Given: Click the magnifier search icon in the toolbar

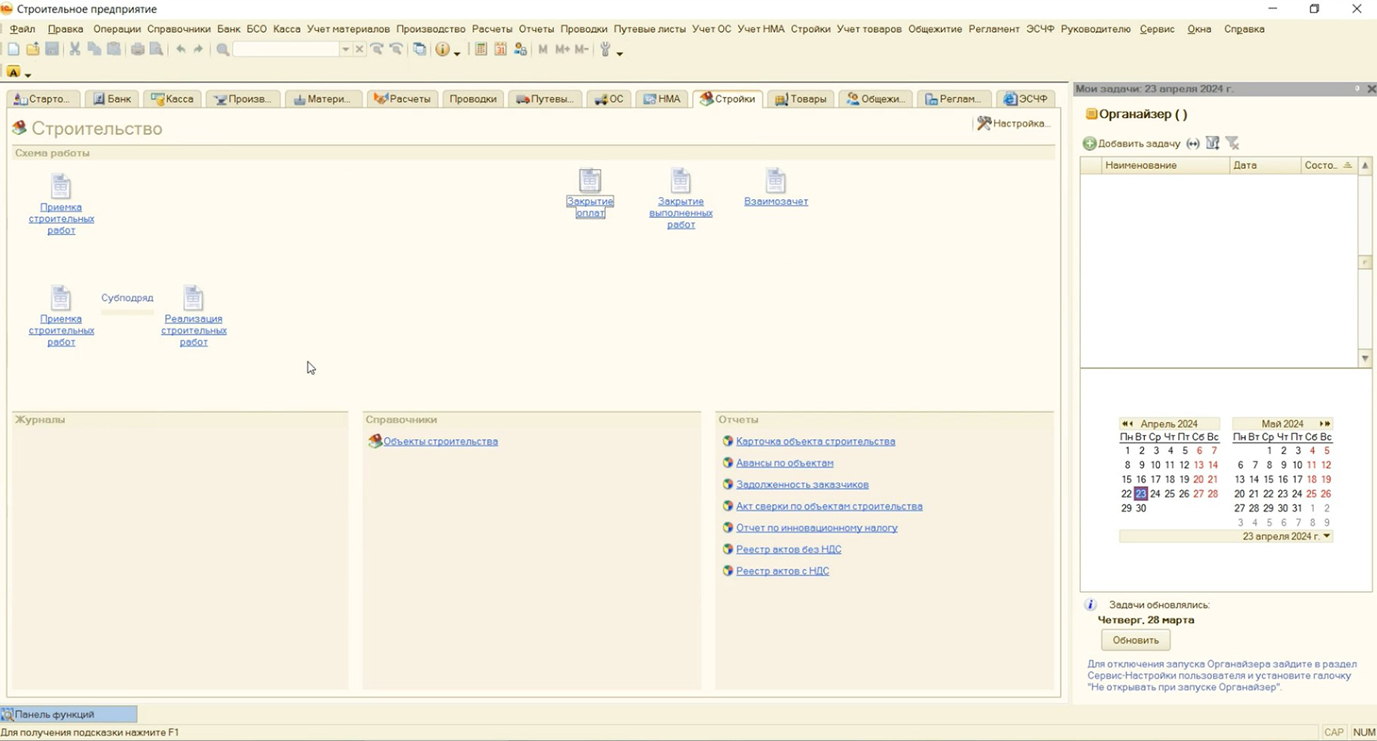Looking at the screenshot, I should 222,49.
